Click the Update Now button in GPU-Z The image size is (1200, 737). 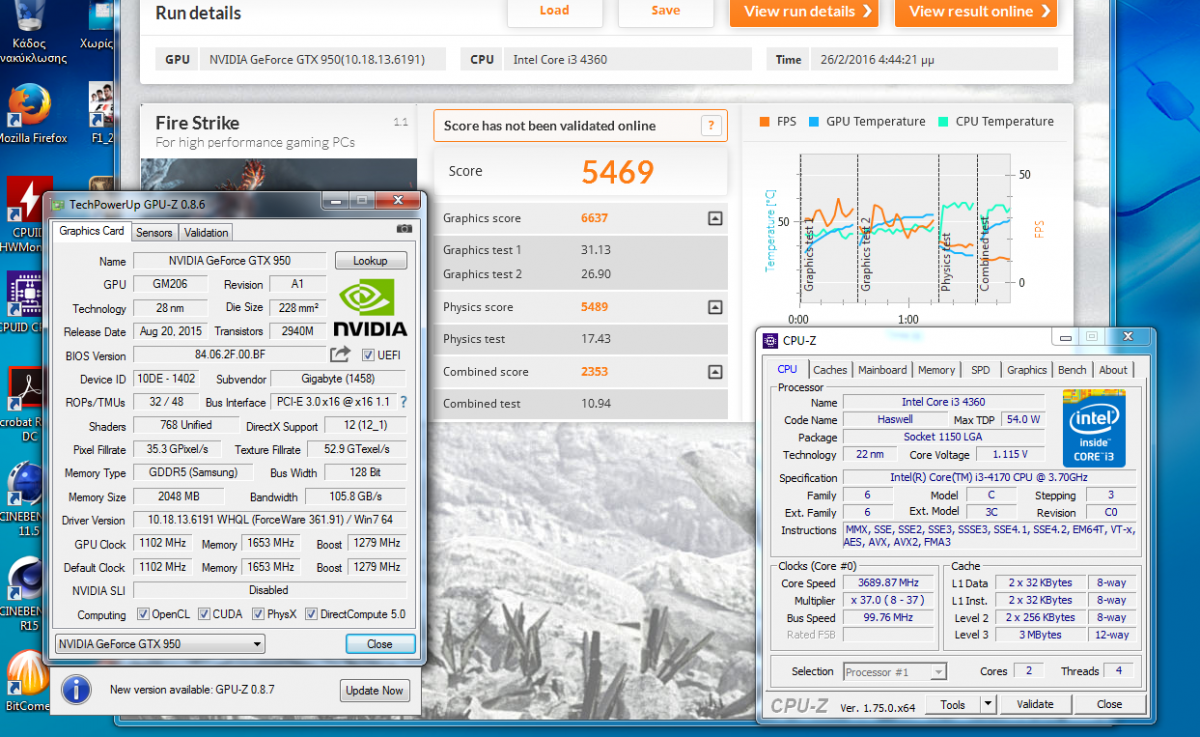pyautogui.click(x=375, y=690)
